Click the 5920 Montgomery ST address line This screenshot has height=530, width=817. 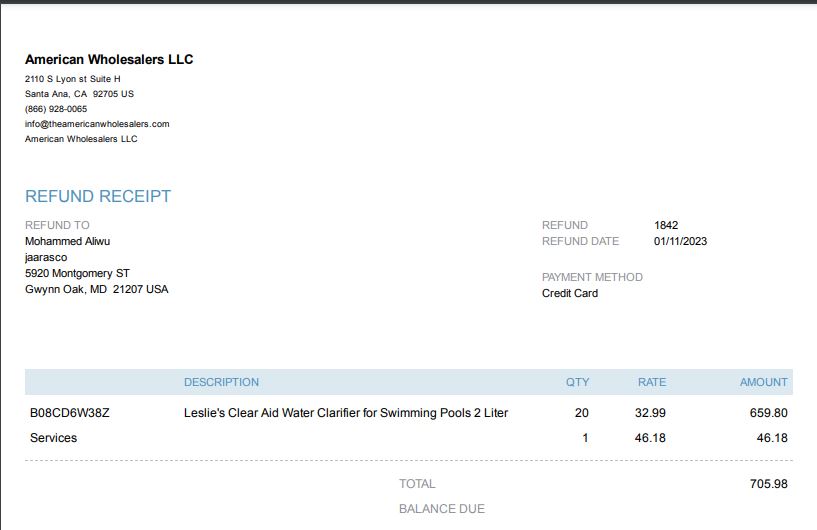coord(77,273)
